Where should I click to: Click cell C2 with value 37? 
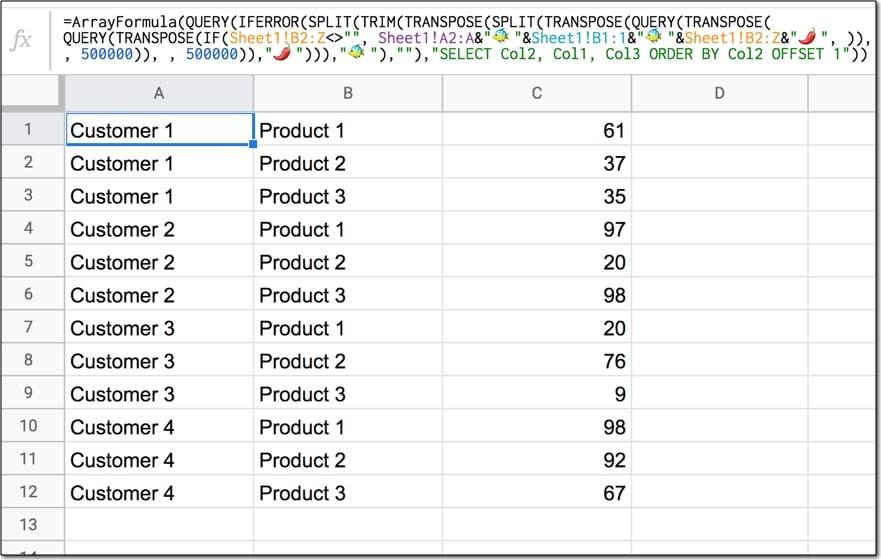click(x=537, y=162)
